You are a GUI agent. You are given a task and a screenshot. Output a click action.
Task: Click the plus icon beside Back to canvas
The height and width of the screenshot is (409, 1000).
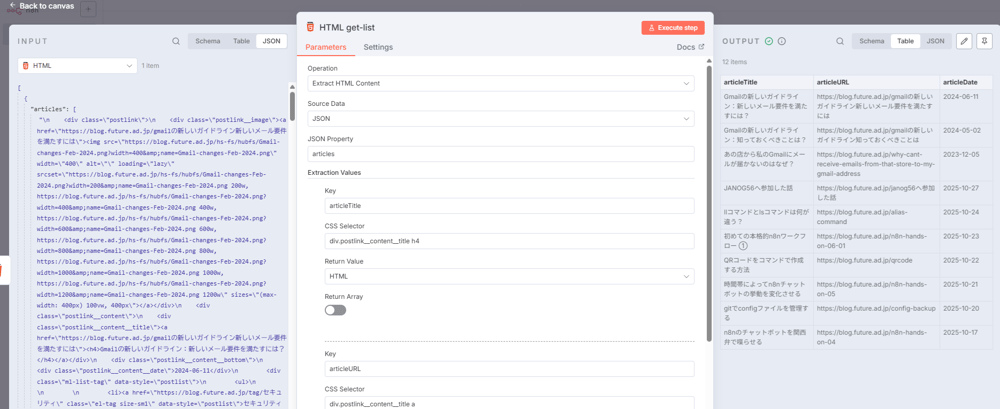point(88,9)
